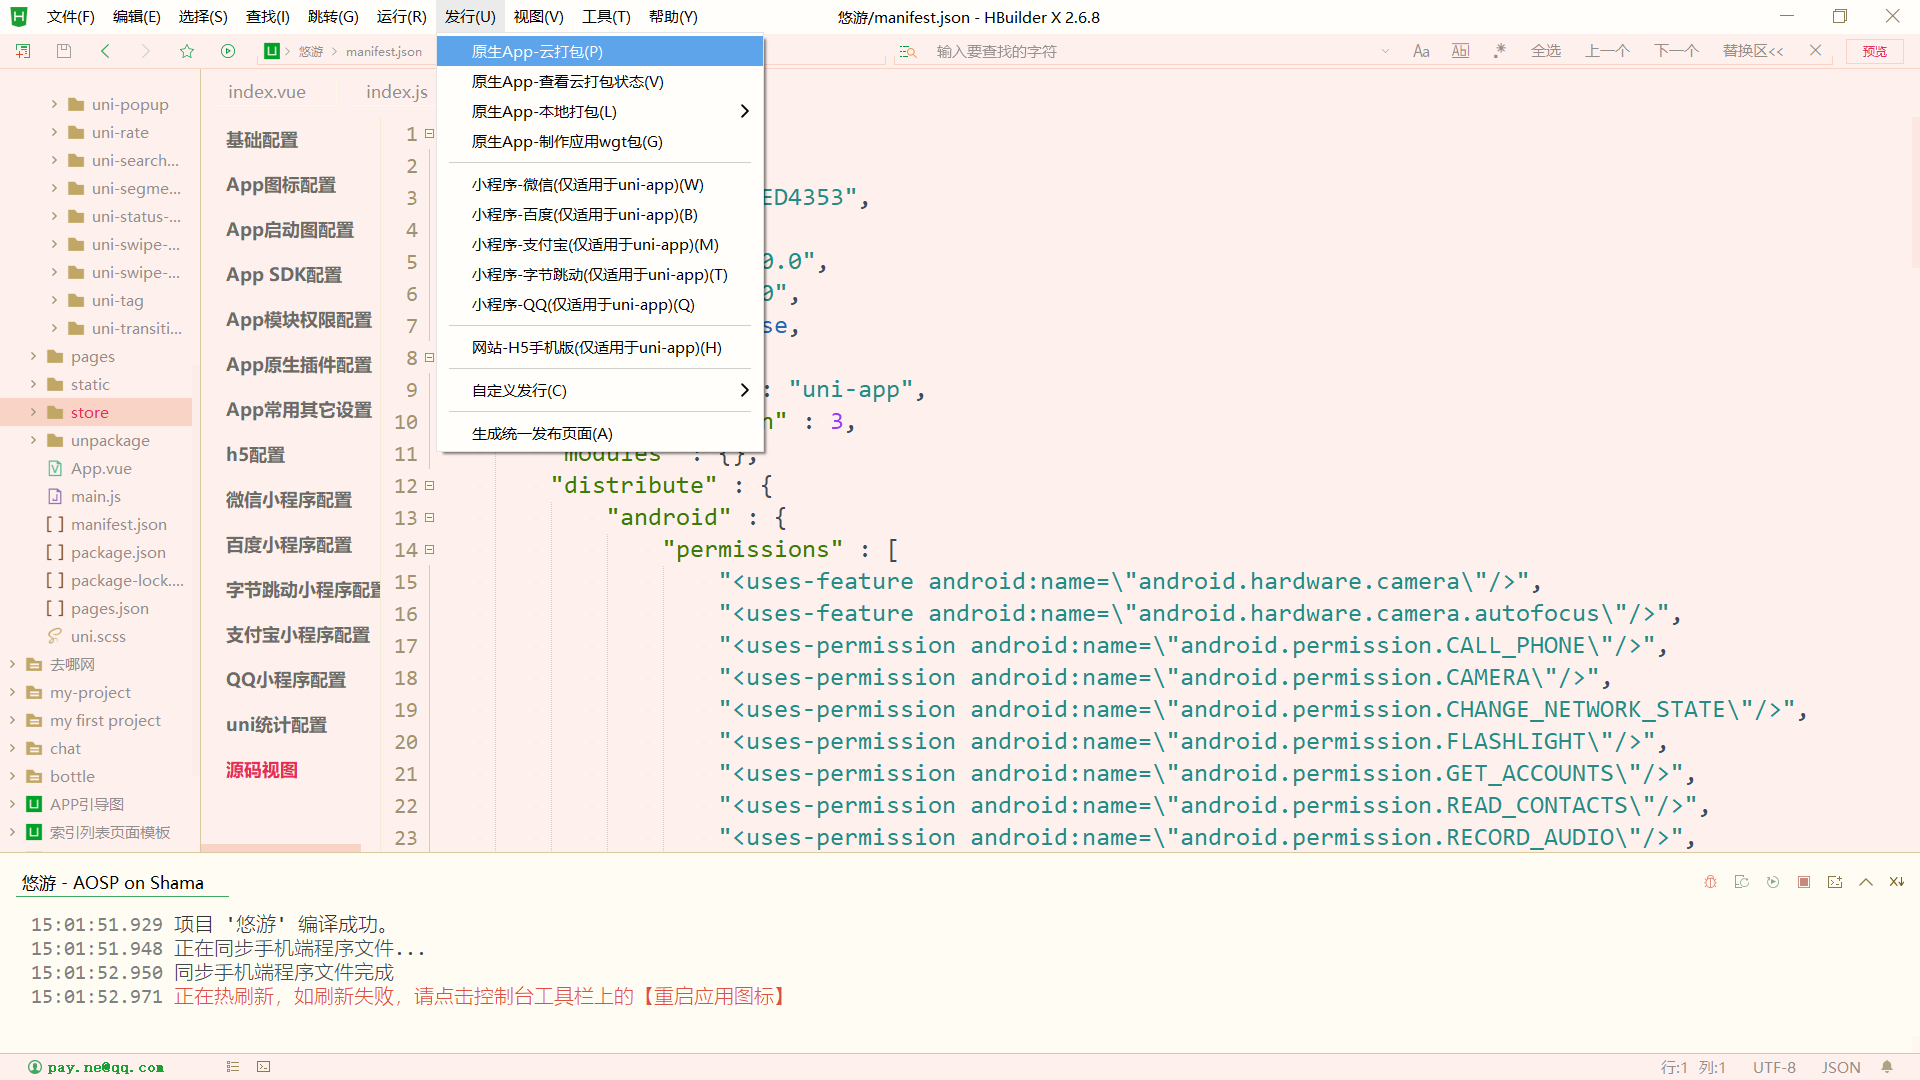Open the debug bug icon in console toolbar
1920x1080 pixels.
1710,882
